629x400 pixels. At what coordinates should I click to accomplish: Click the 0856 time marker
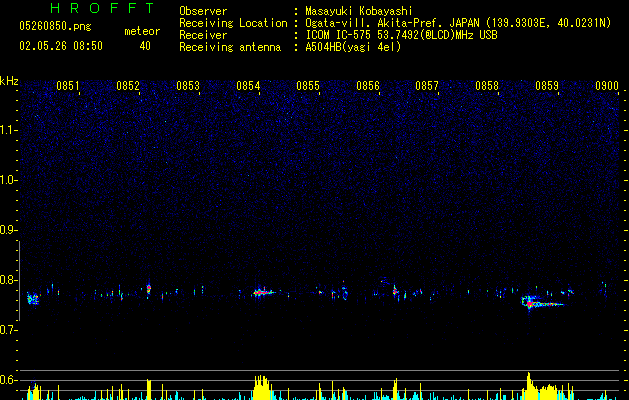click(368, 86)
